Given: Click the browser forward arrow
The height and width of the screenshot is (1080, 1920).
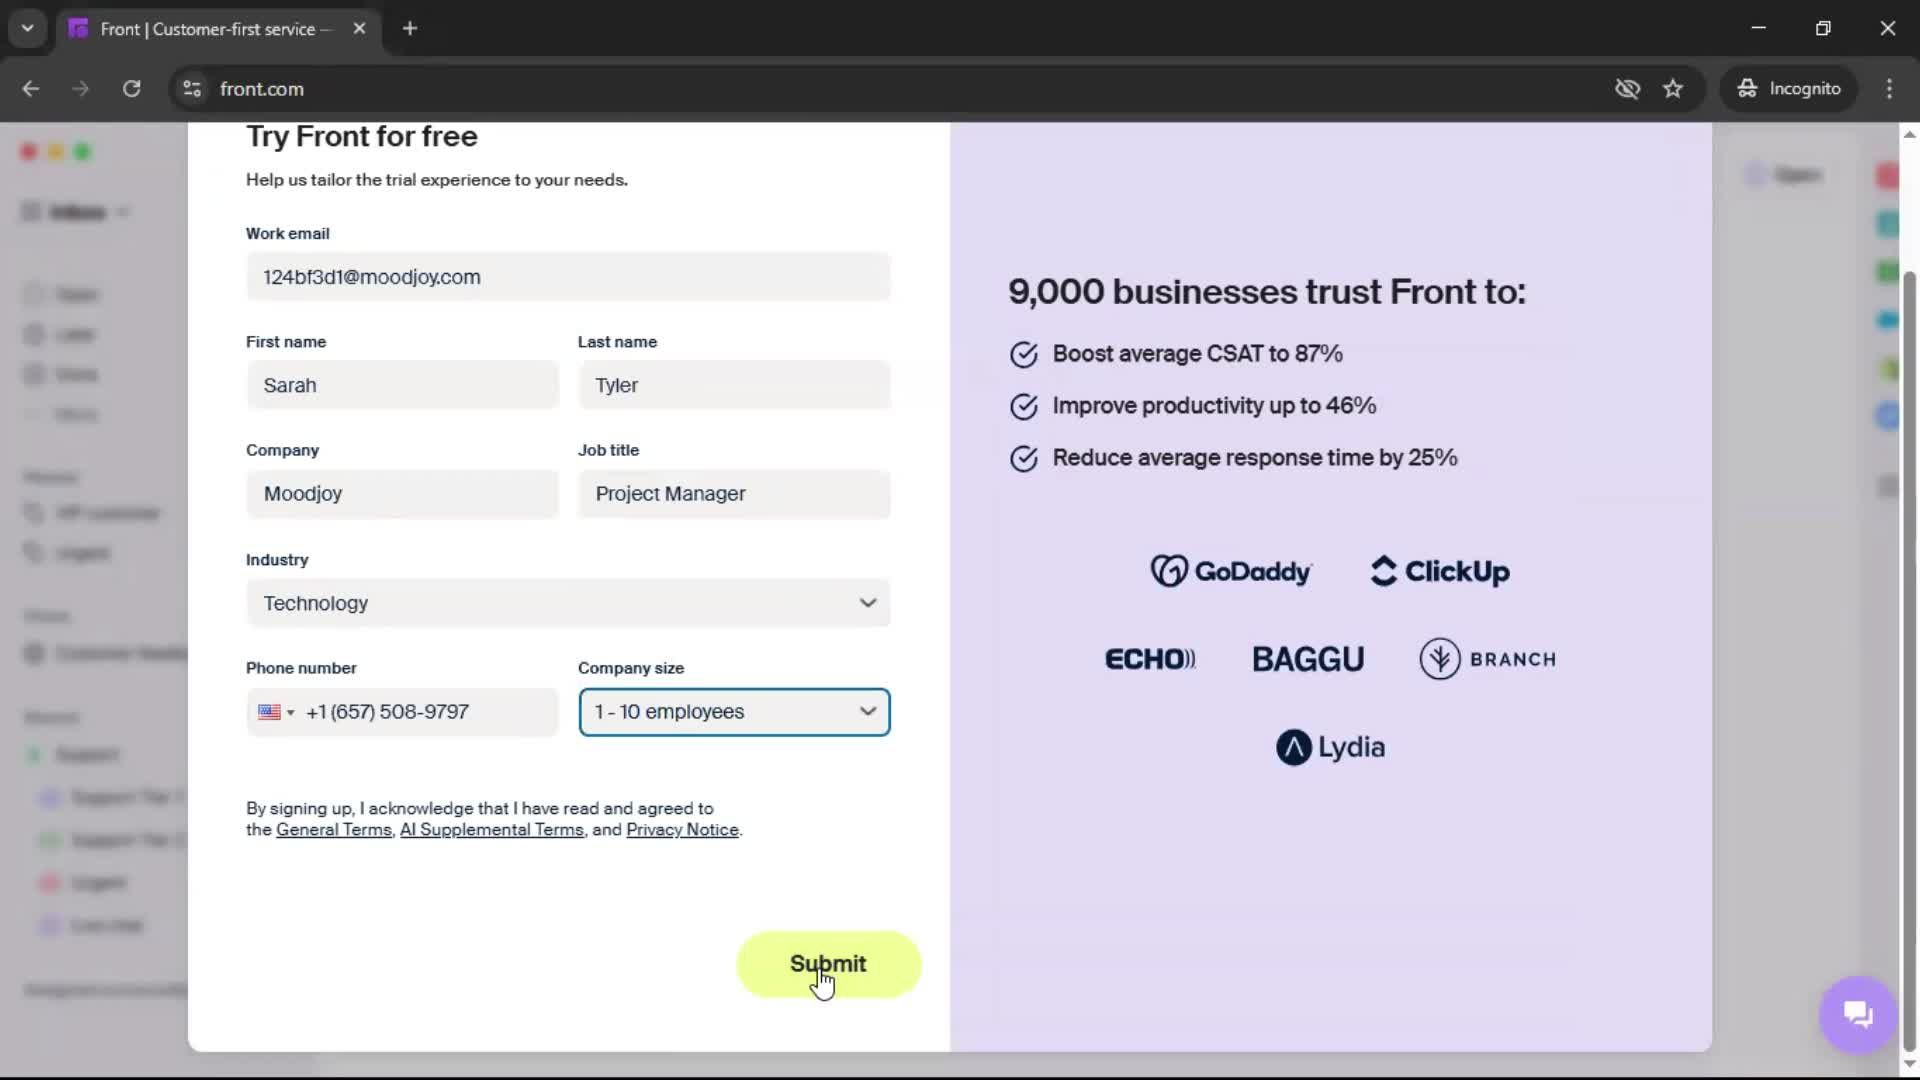Looking at the screenshot, I should (80, 88).
